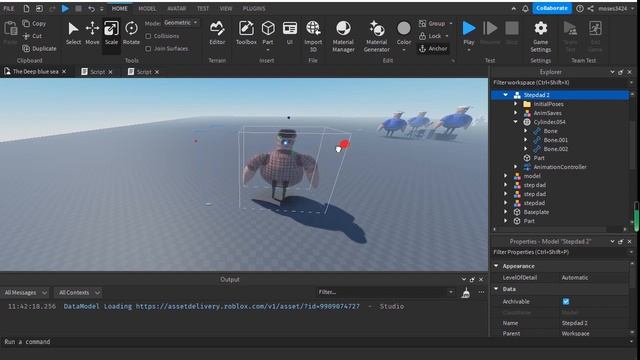Switch to The Deep blue sea tab
640x360 pixels.
[35, 71]
